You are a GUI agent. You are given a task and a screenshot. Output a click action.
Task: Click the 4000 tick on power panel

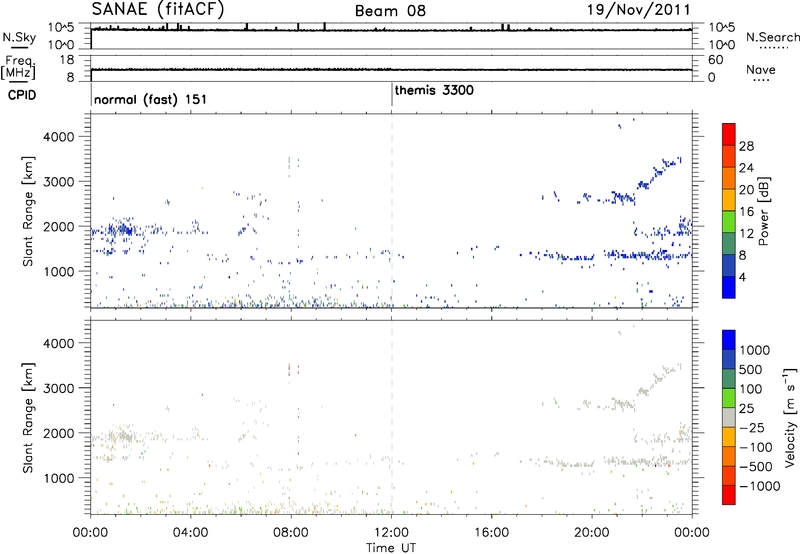pyautogui.click(x=59, y=137)
